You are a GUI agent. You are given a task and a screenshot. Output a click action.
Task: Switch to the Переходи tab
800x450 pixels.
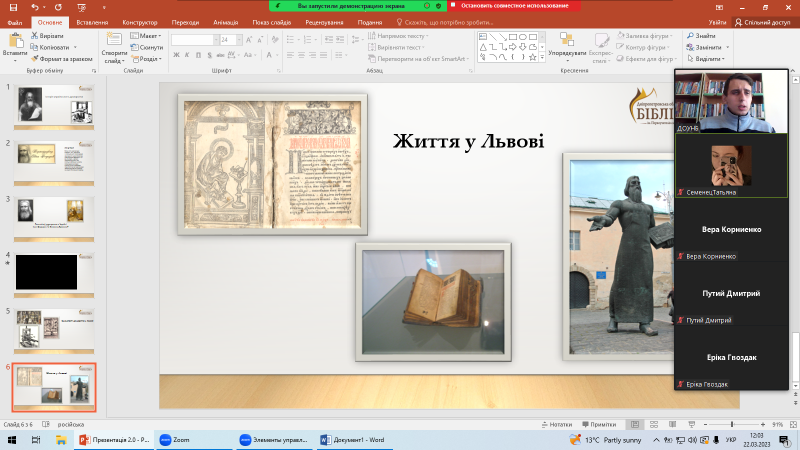click(x=185, y=22)
